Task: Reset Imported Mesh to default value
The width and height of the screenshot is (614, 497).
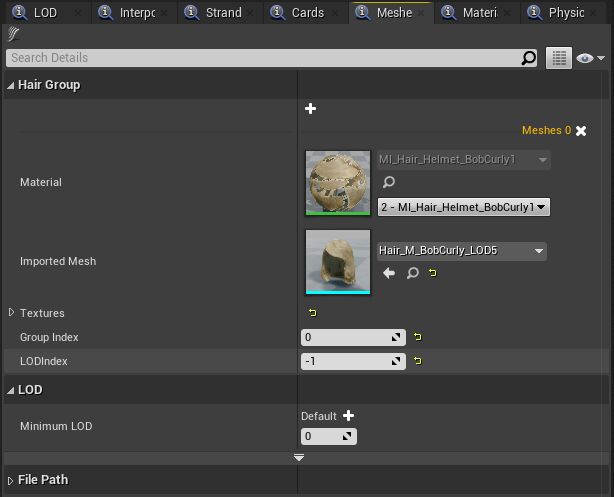Action: tap(433, 272)
